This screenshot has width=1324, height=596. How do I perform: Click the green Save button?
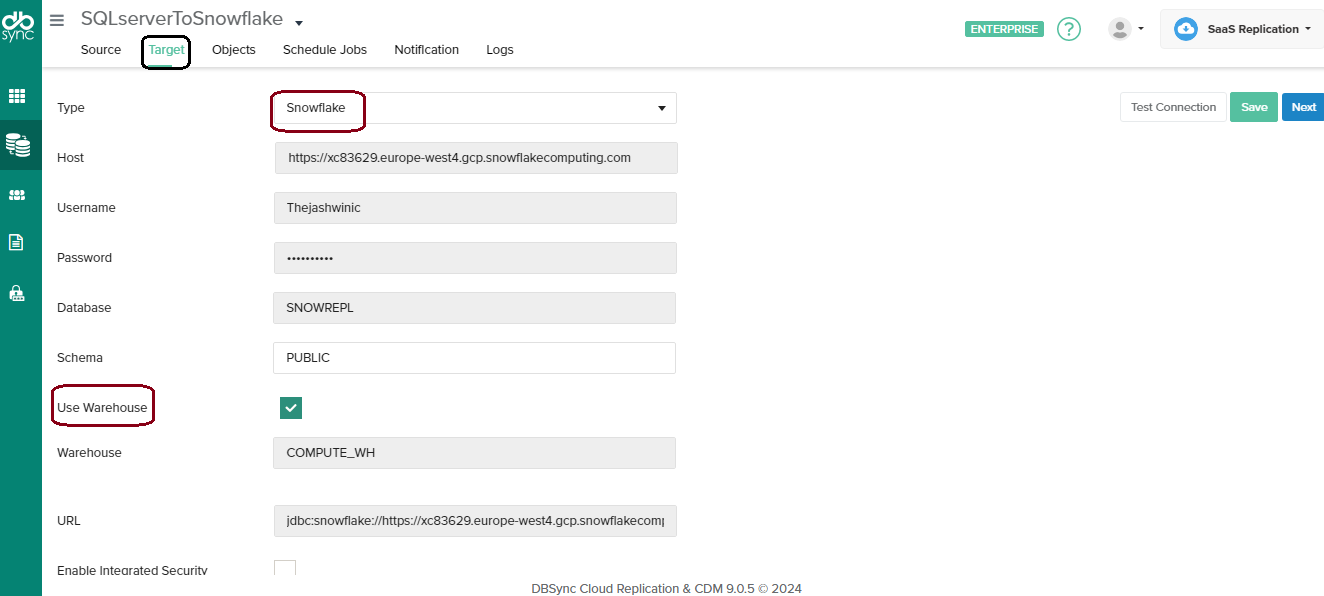[x=1253, y=107]
